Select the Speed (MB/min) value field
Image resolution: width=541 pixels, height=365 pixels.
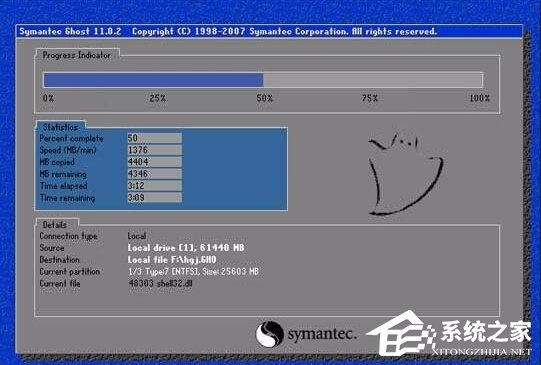tap(155, 150)
